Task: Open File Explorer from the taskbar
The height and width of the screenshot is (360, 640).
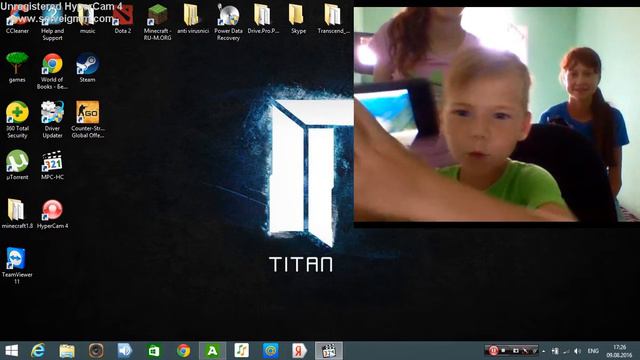Action: [67, 351]
